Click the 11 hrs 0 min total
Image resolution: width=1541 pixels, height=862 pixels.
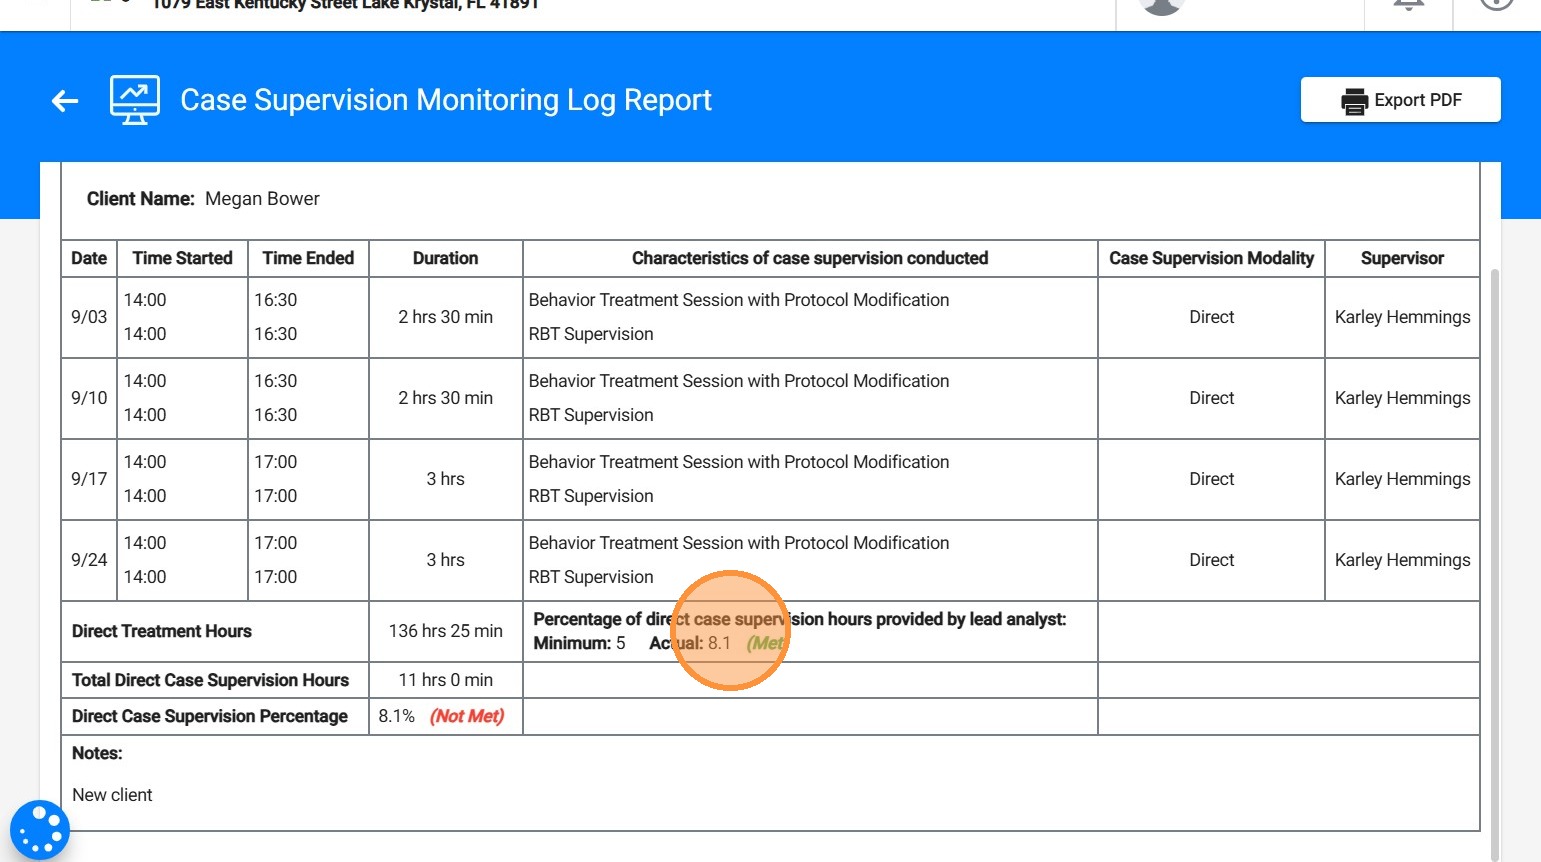445,680
